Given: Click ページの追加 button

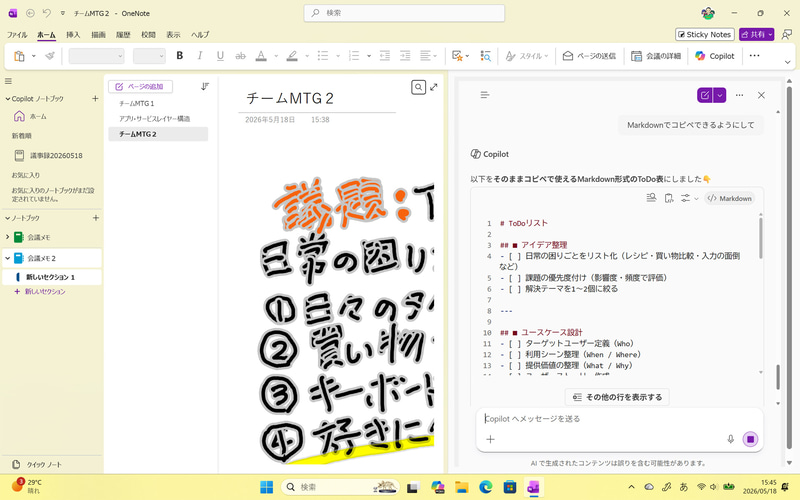Looking at the screenshot, I should pyautogui.click(x=140, y=87).
